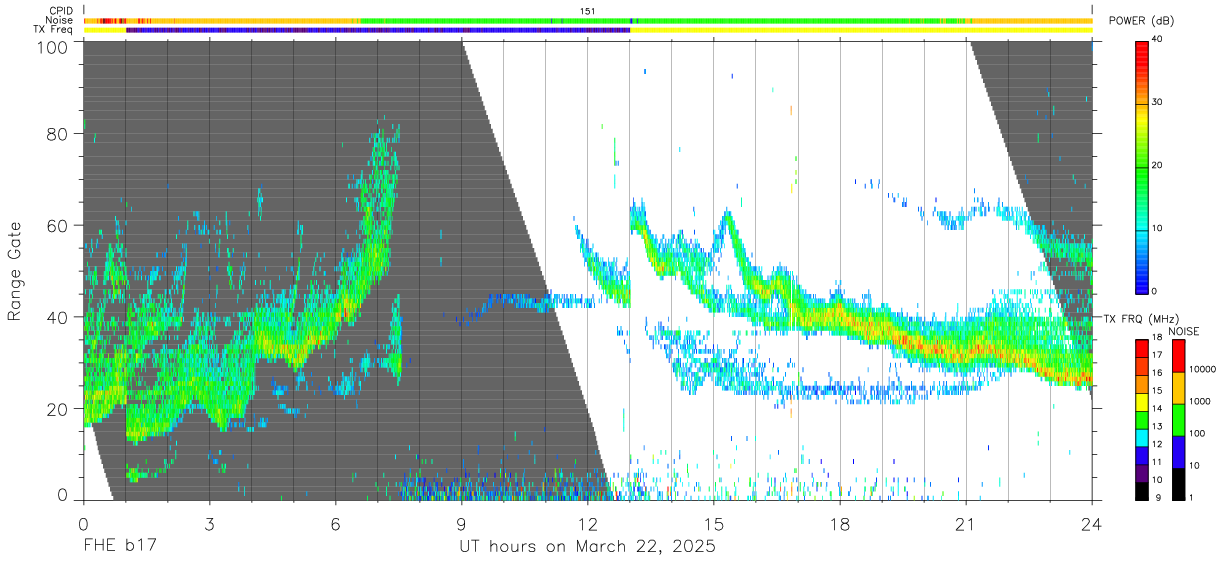Click the POWER (dB) colorbar title
Screen dimensions: 1228x567
[1141, 21]
